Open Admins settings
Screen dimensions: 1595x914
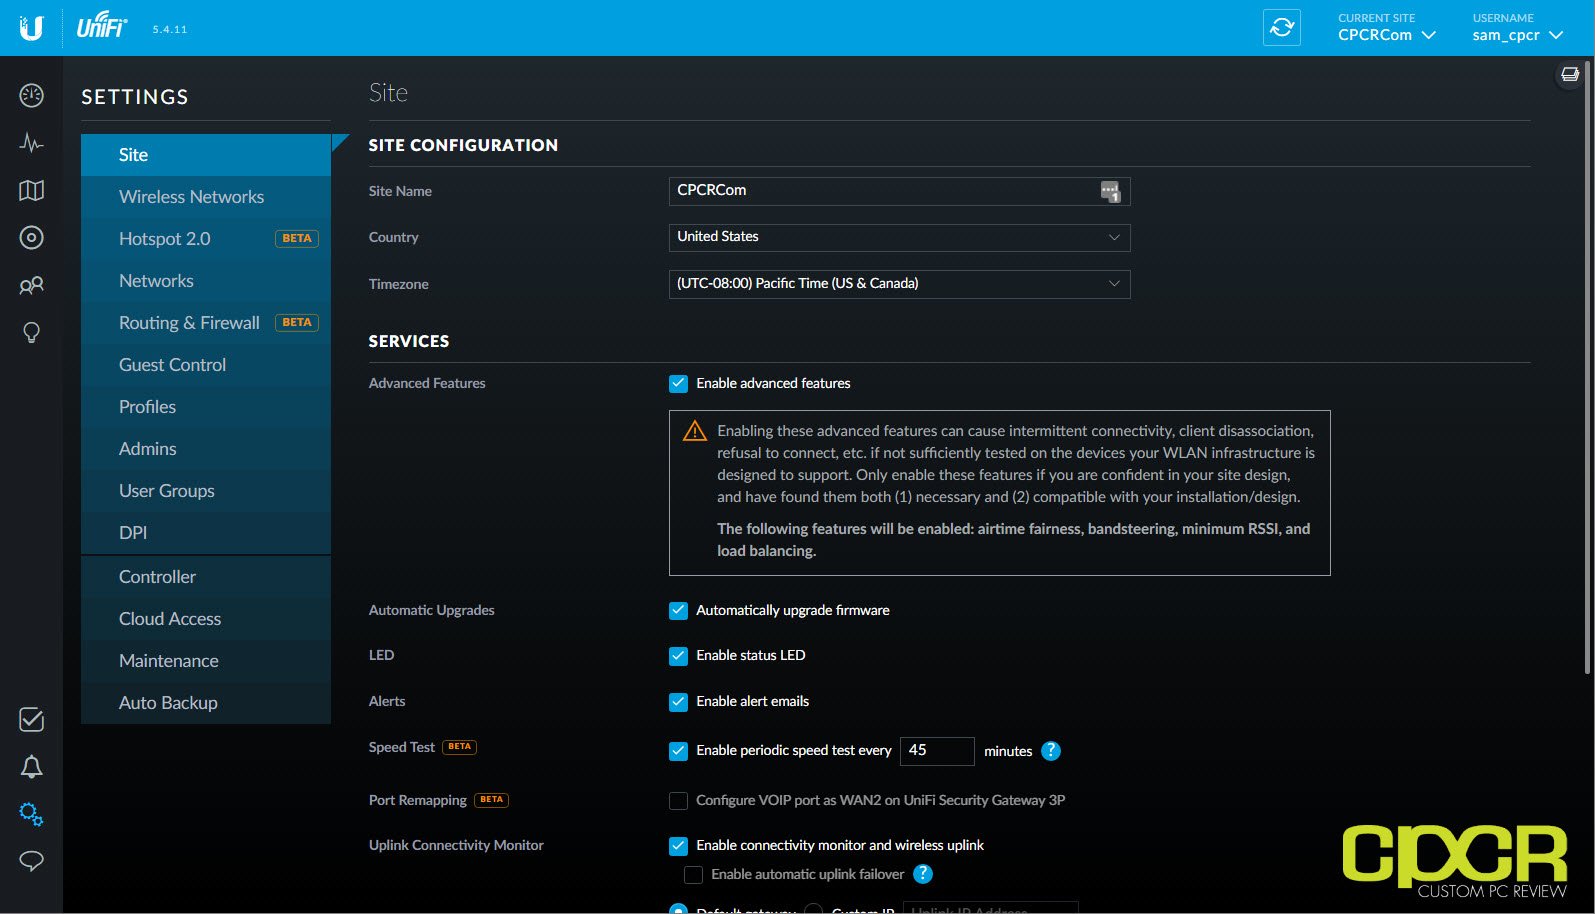click(x=206, y=449)
